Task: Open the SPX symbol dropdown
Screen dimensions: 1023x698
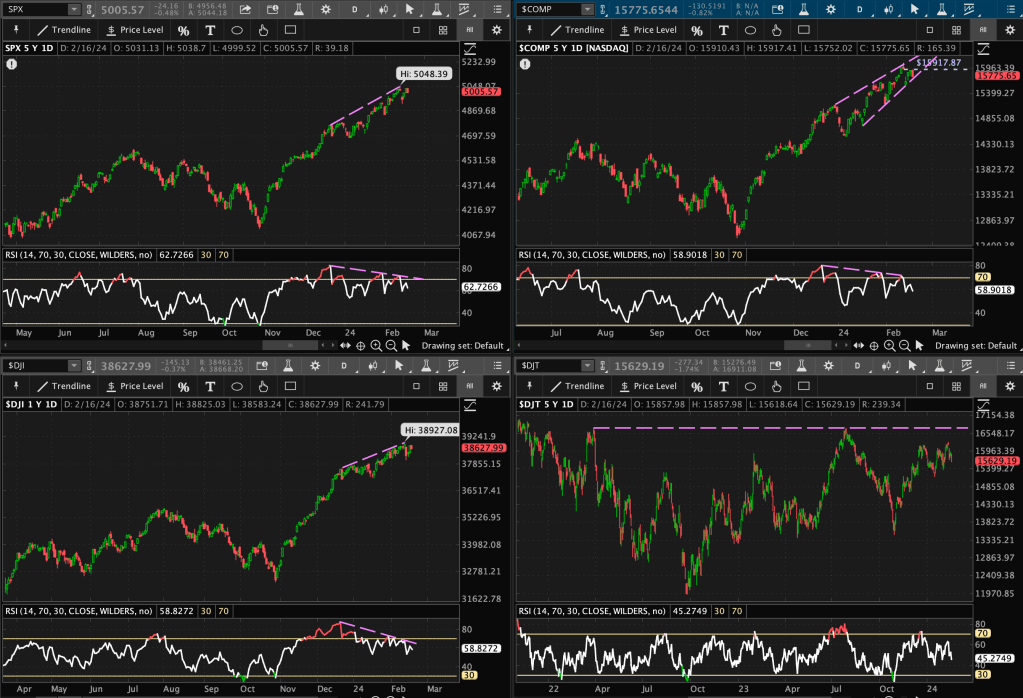Action: [x=76, y=9]
